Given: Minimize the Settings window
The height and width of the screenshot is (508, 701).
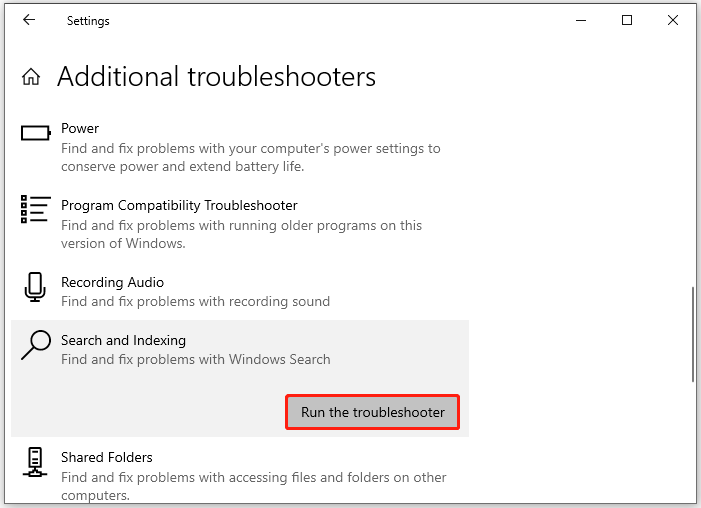Looking at the screenshot, I should (x=581, y=20).
